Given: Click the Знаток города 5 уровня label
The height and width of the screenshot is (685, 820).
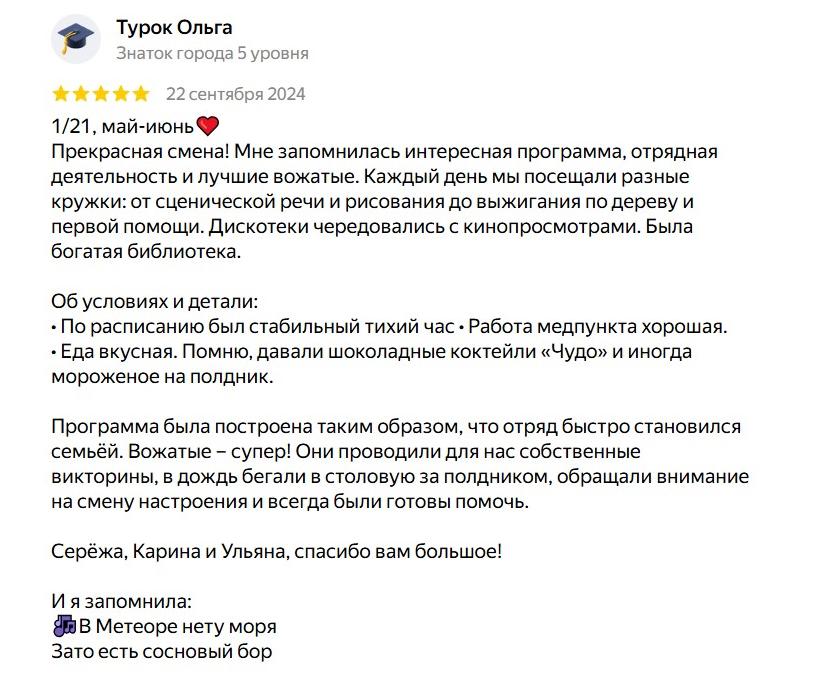Looking at the screenshot, I should pyautogui.click(x=212, y=53).
